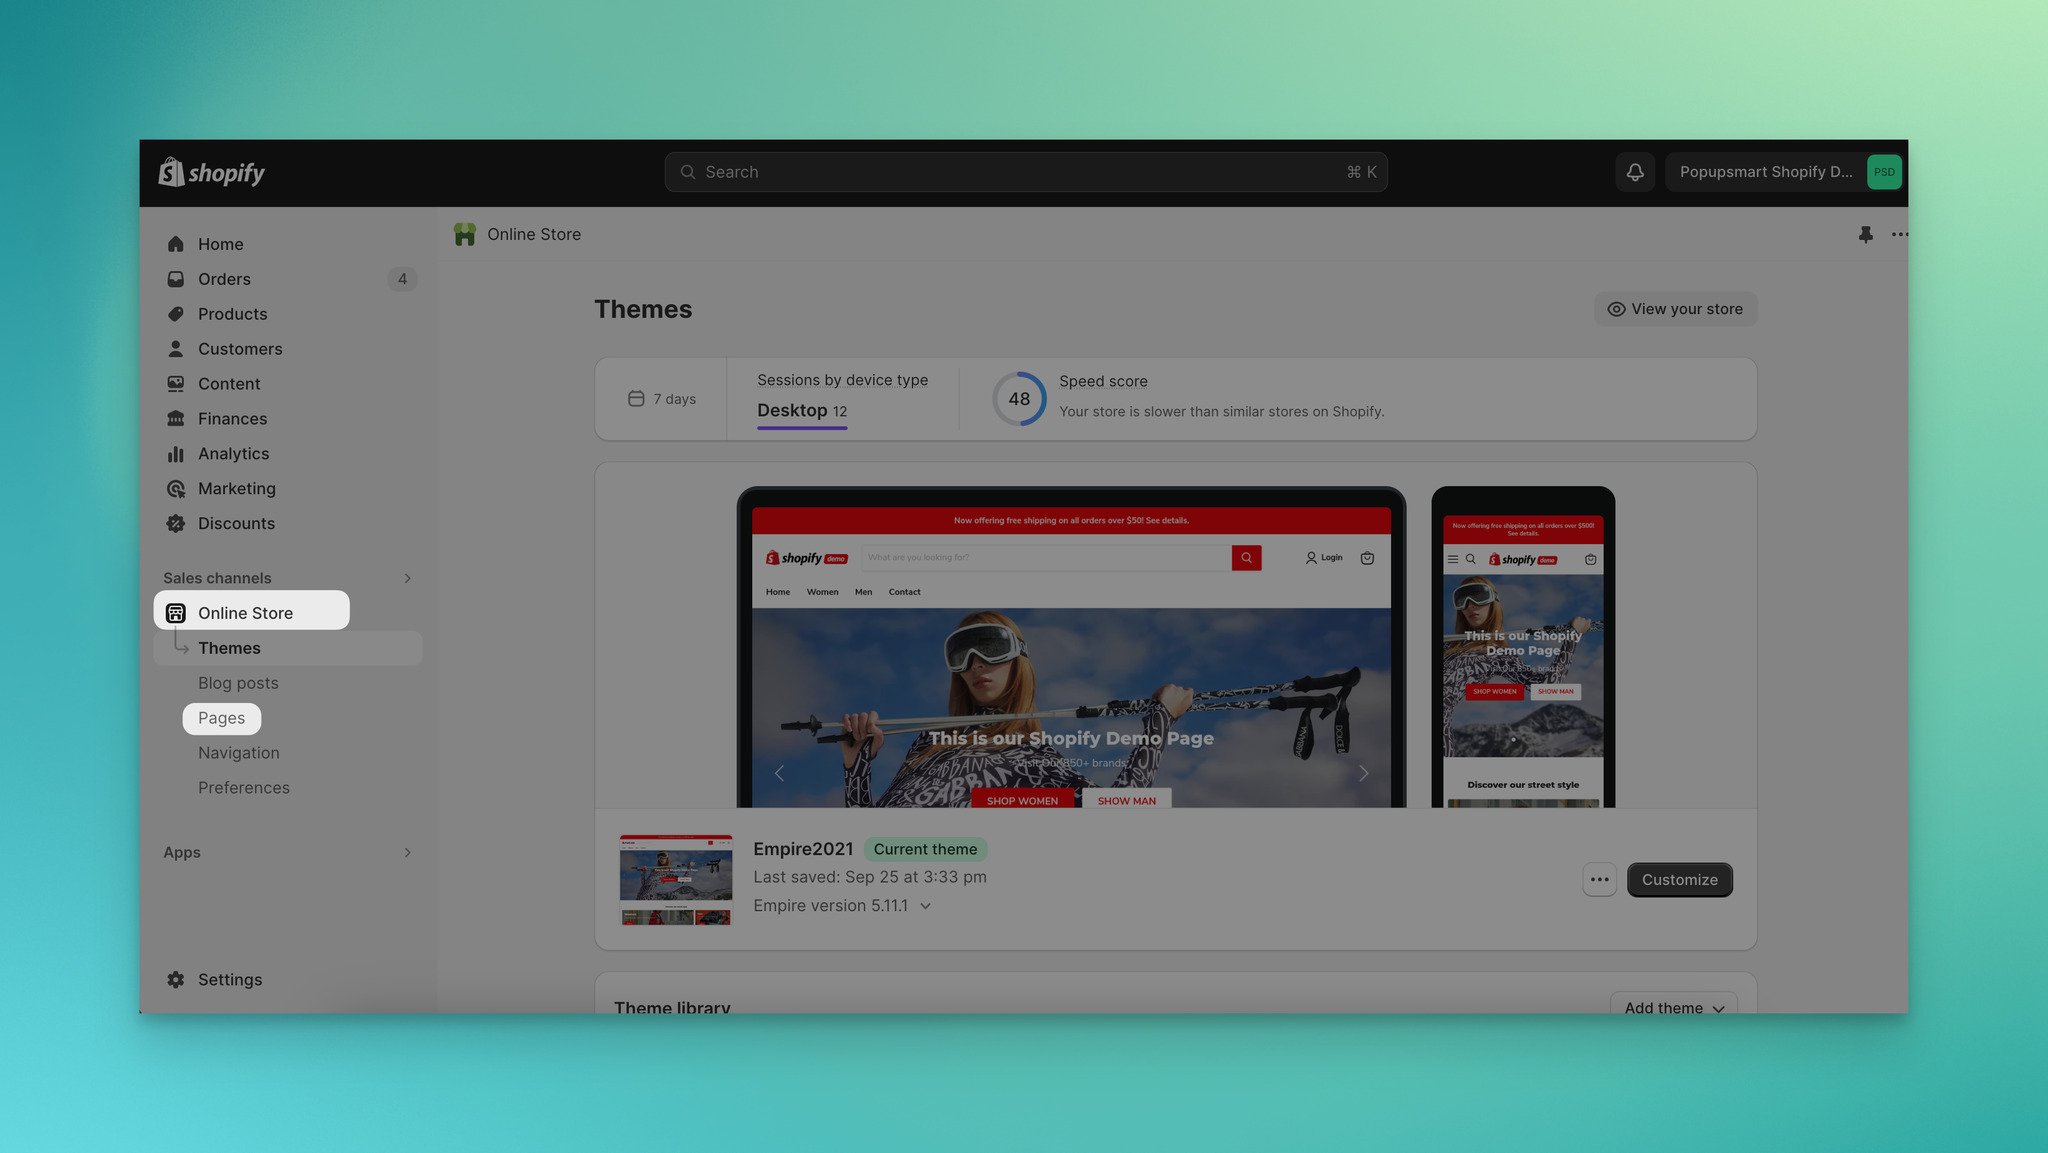Open Empire2021 theme actions three-dot button

(1600, 880)
